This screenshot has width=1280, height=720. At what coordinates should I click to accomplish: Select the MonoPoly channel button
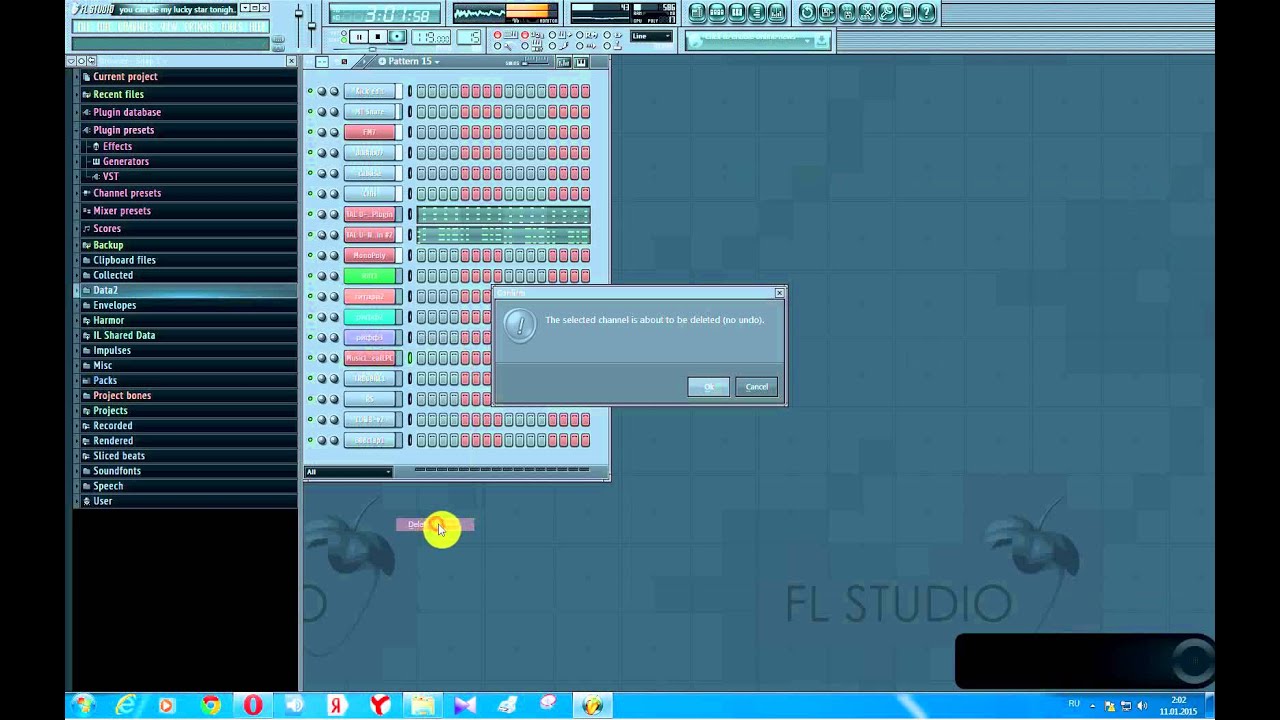point(369,255)
